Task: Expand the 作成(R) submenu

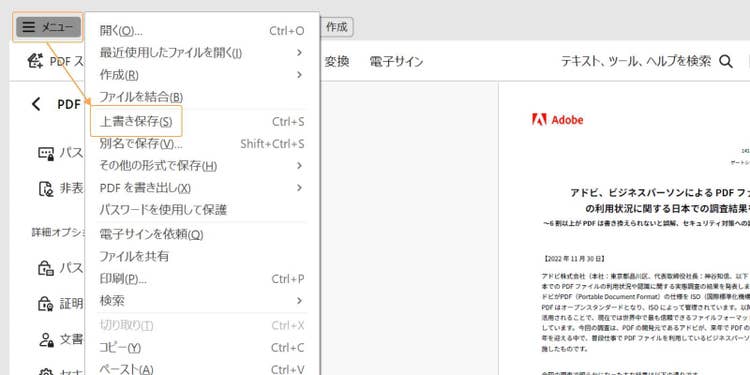Action: (201, 75)
